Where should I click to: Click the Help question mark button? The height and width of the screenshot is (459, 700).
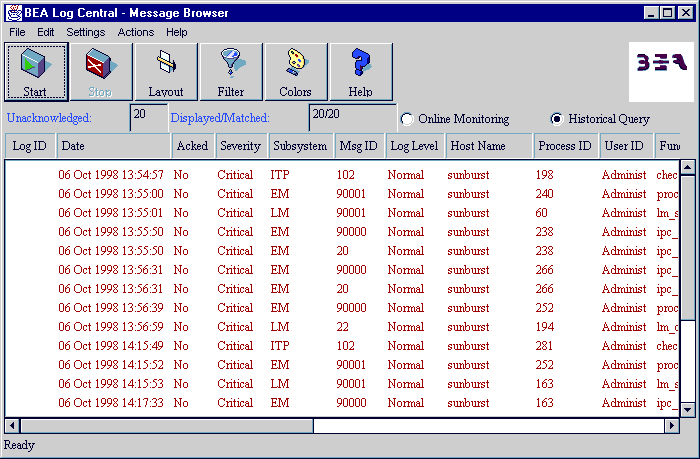[361, 72]
